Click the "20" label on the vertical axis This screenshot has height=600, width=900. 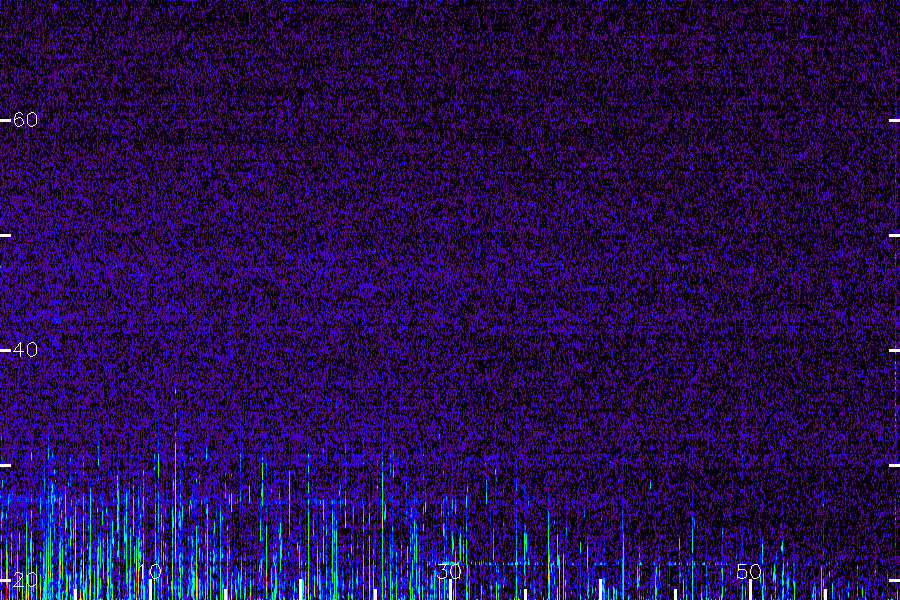tap(25, 580)
